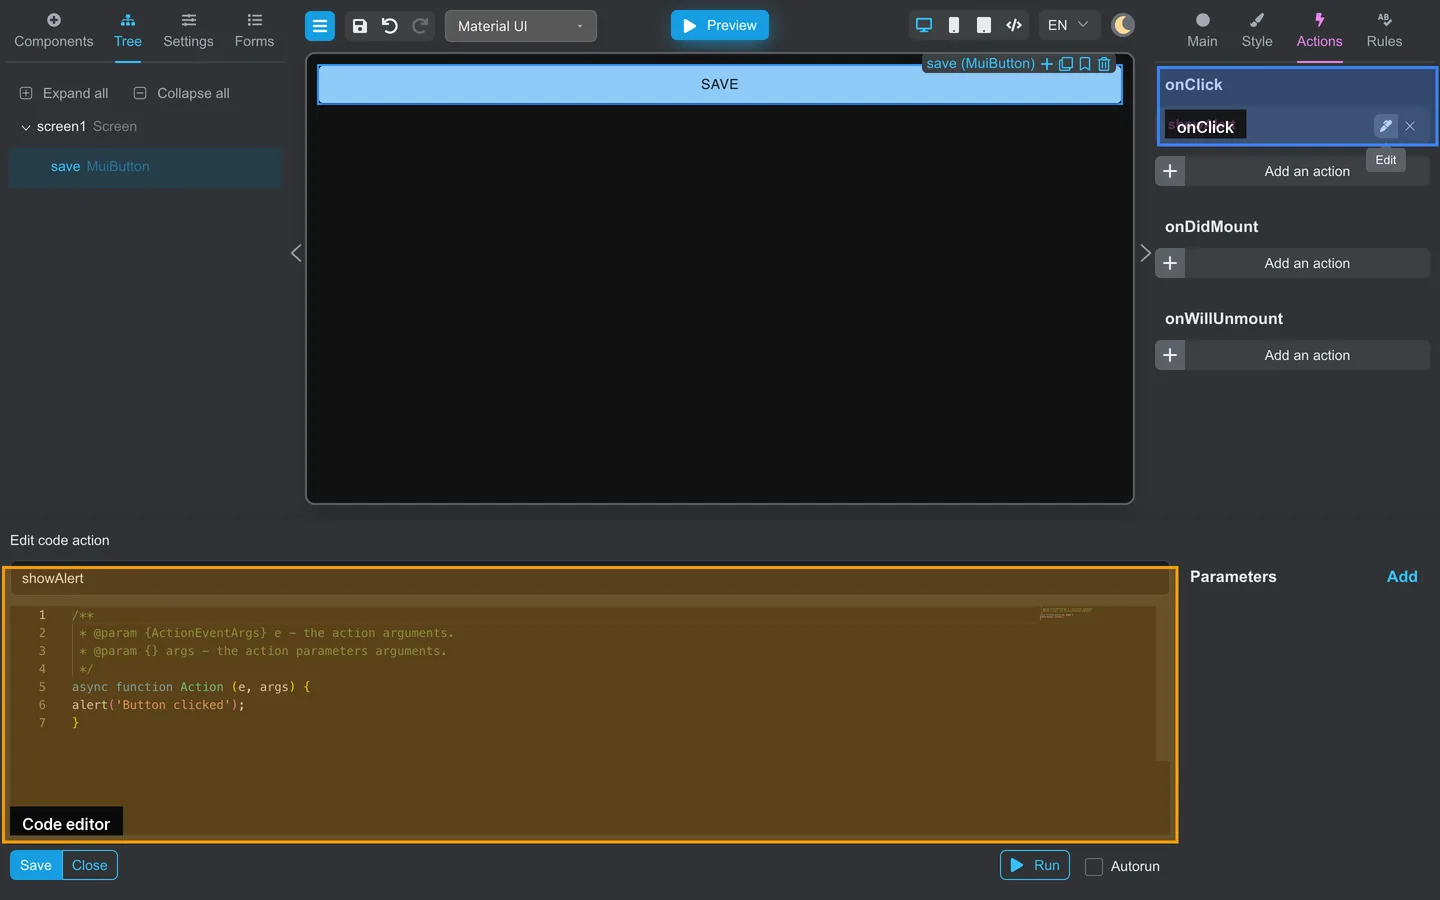Add an action under onClick
1440x900 pixels.
[1307, 171]
